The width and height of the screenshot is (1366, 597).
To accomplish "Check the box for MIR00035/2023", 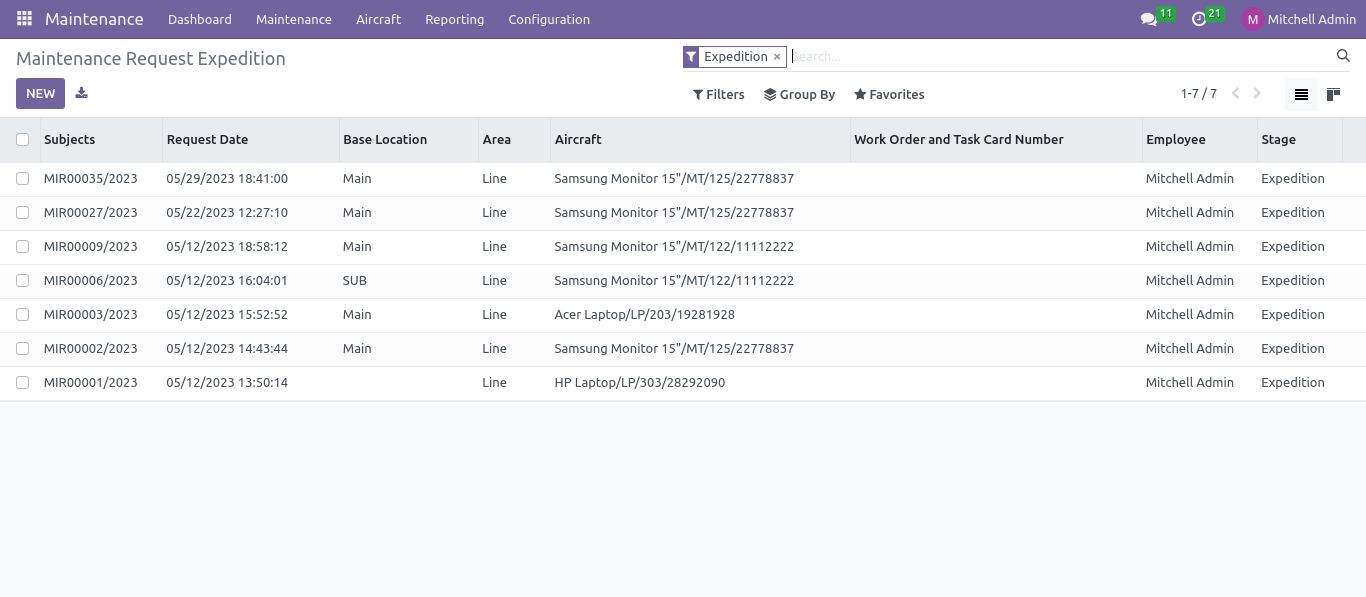I will click(22, 178).
